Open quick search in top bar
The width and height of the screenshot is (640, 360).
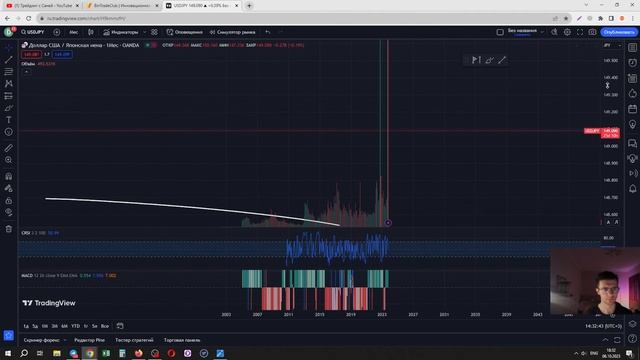pyautogui.click(x=554, y=32)
